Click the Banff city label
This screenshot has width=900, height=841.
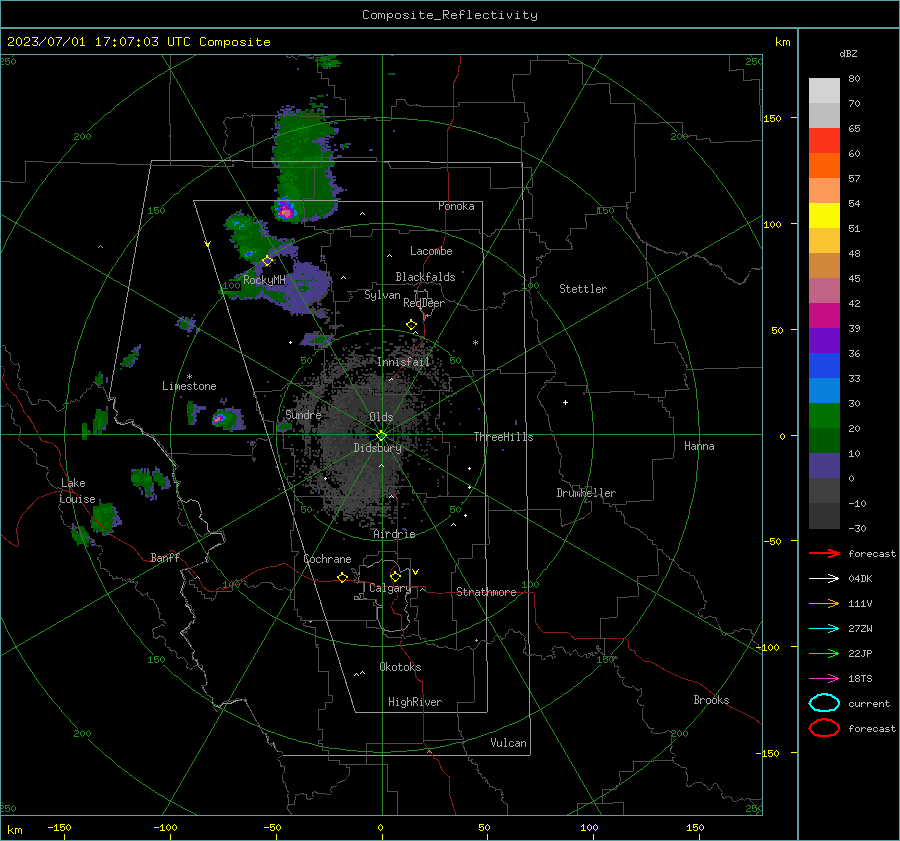[165, 558]
